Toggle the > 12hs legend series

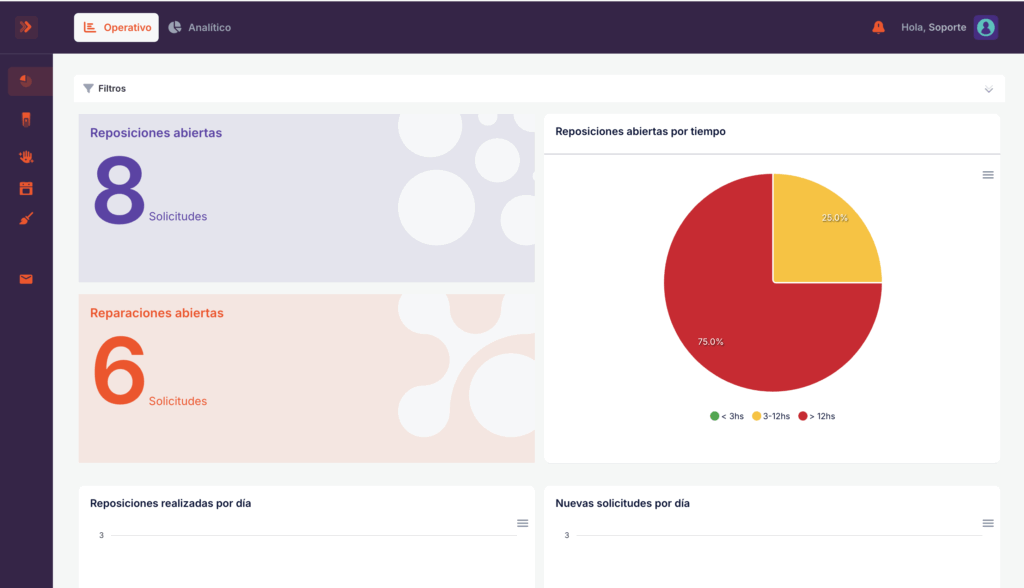tap(817, 416)
